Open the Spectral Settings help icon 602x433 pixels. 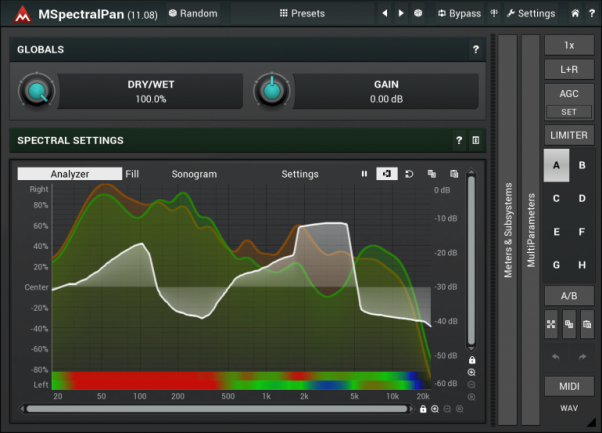(459, 141)
